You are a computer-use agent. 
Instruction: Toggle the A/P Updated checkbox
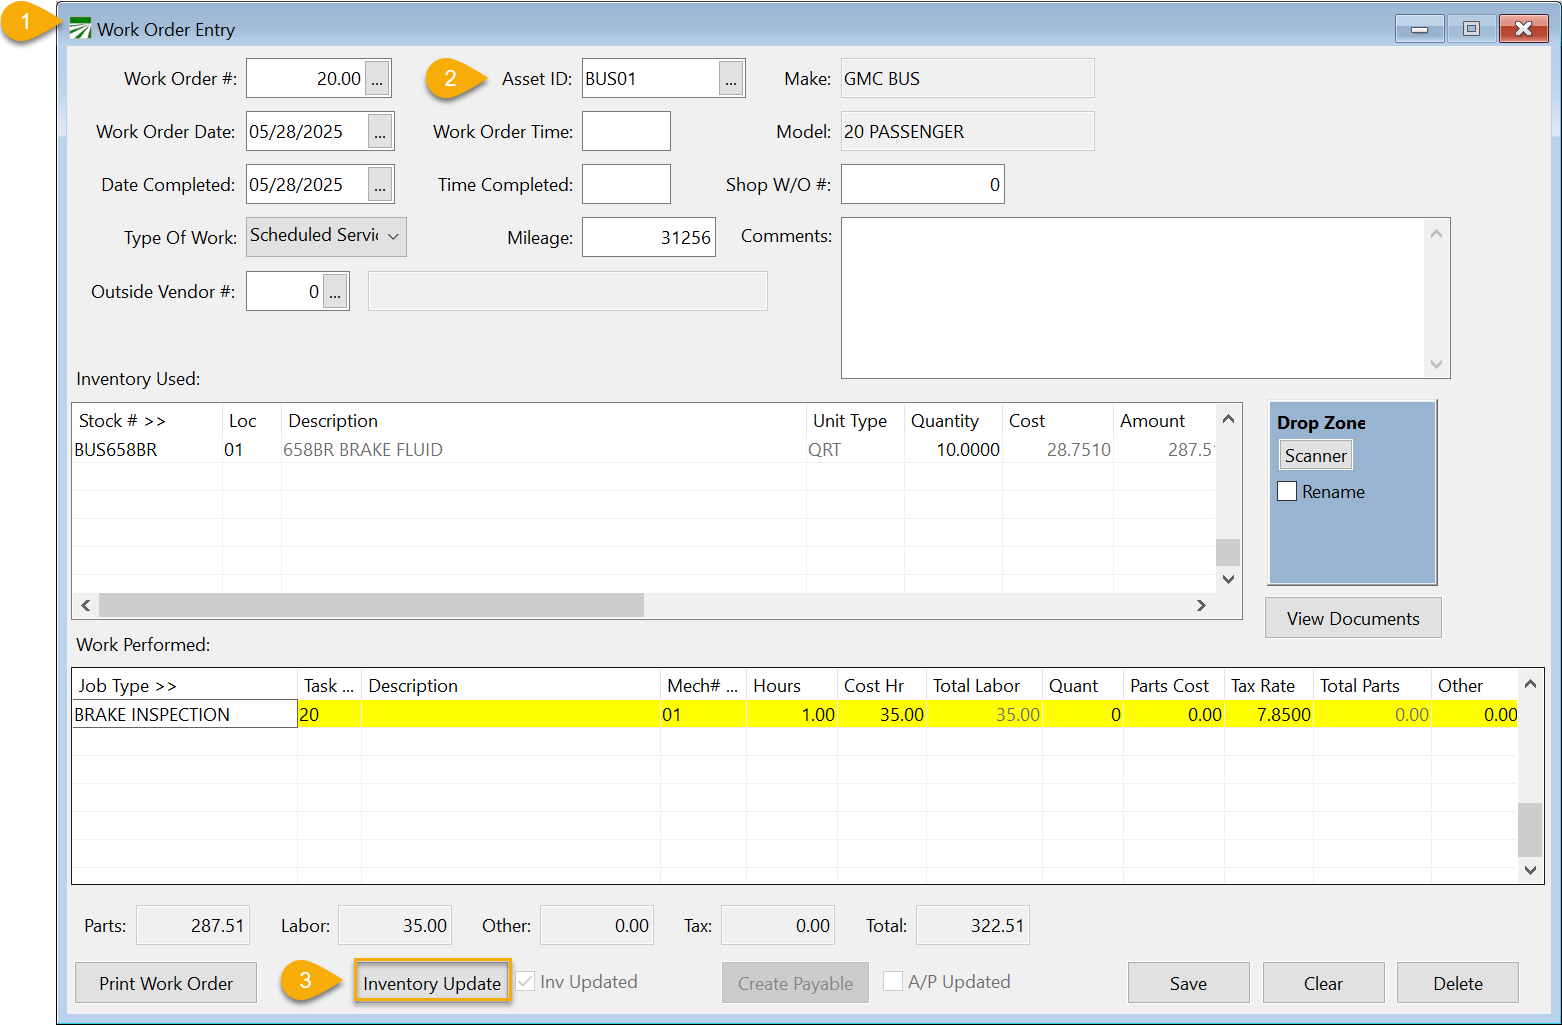[x=893, y=982]
